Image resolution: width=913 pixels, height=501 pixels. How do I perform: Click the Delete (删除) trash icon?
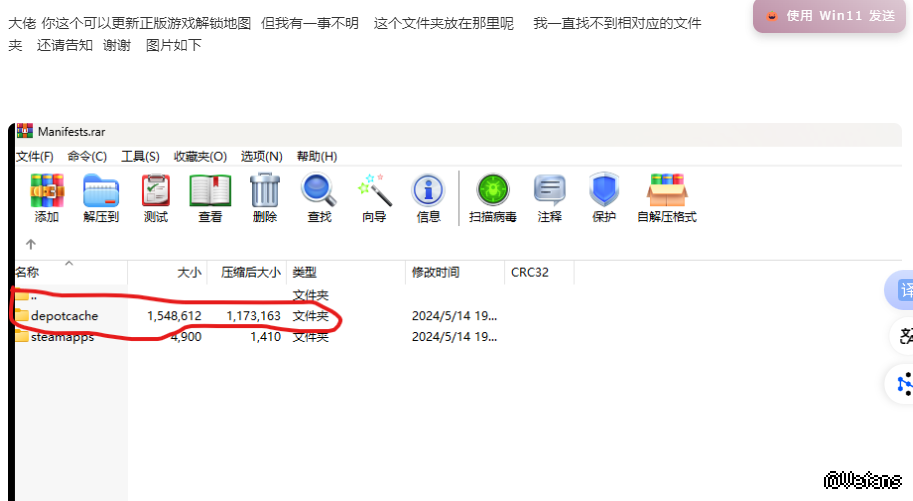265,190
